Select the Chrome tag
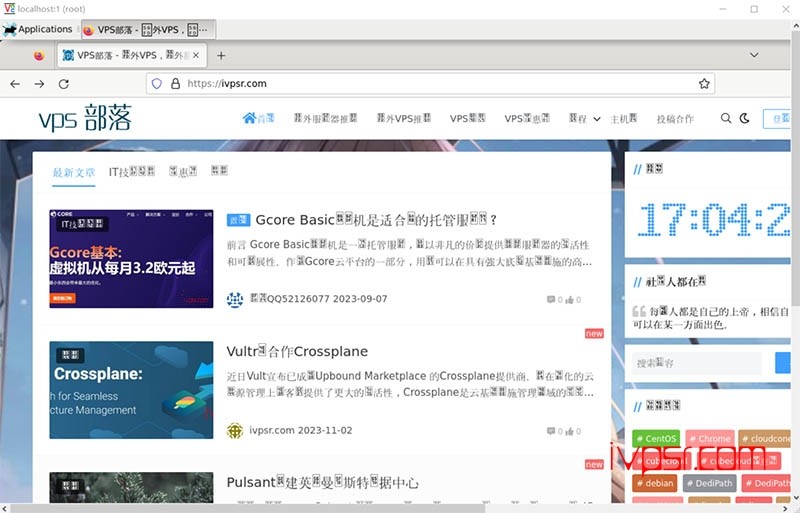The height and width of the screenshot is (513, 800). (709, 438)
